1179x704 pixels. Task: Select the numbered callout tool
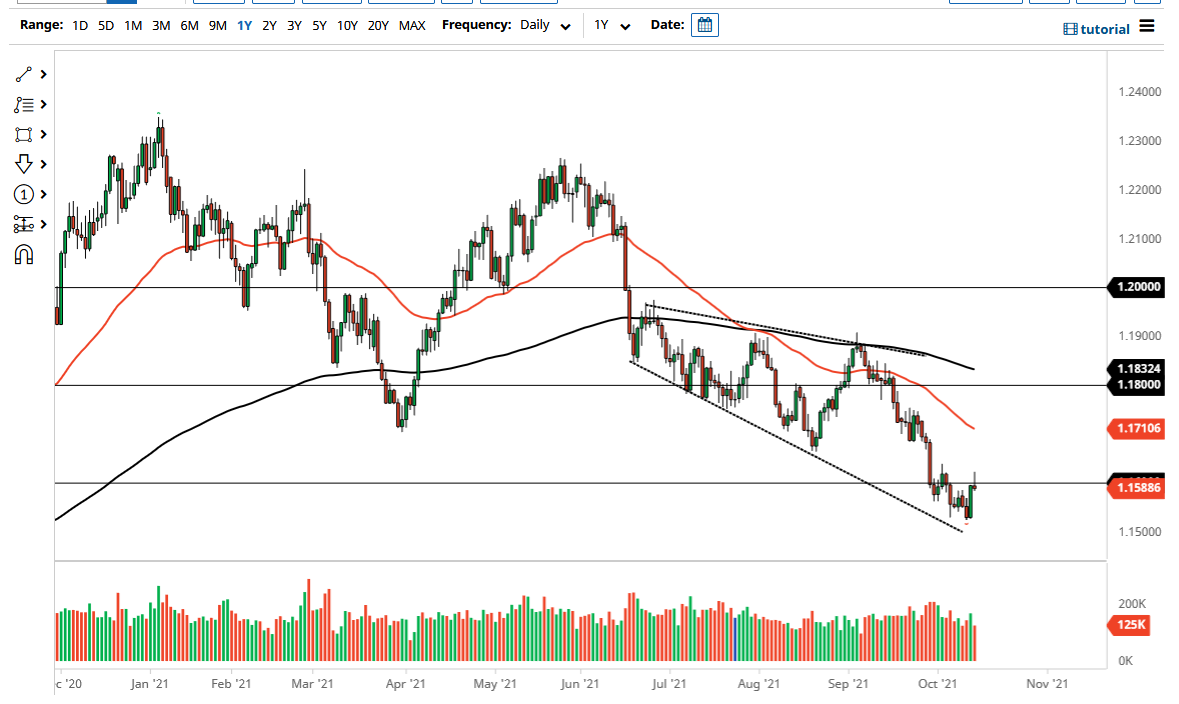click(23, 194)
